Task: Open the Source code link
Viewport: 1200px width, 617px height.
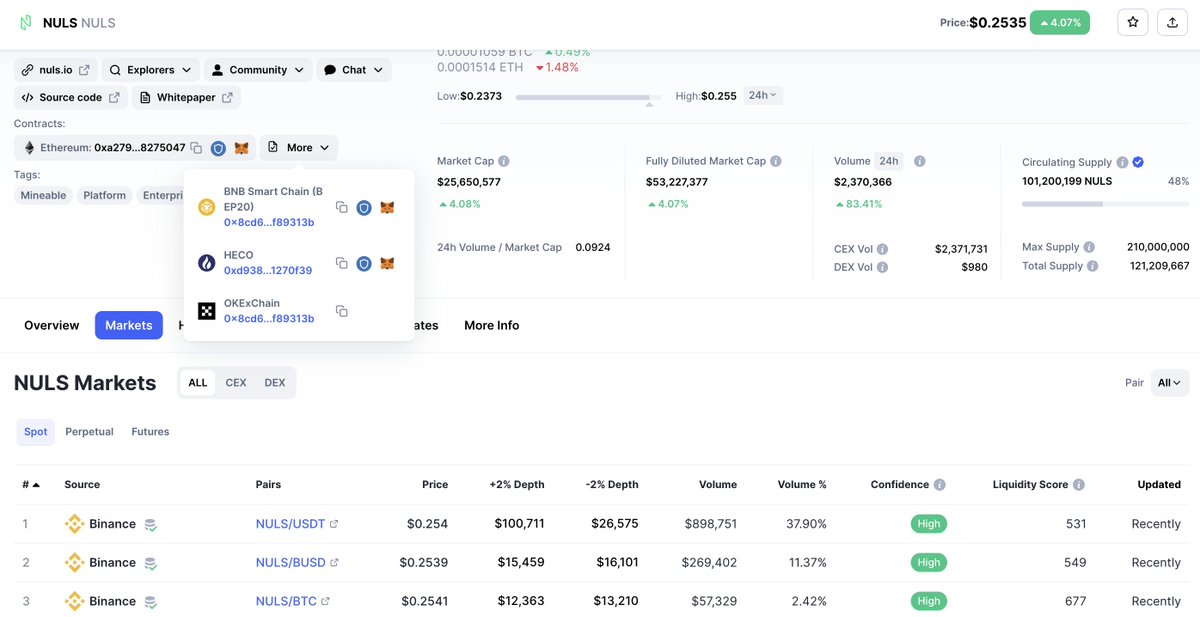Action: (x=70, y=97)
